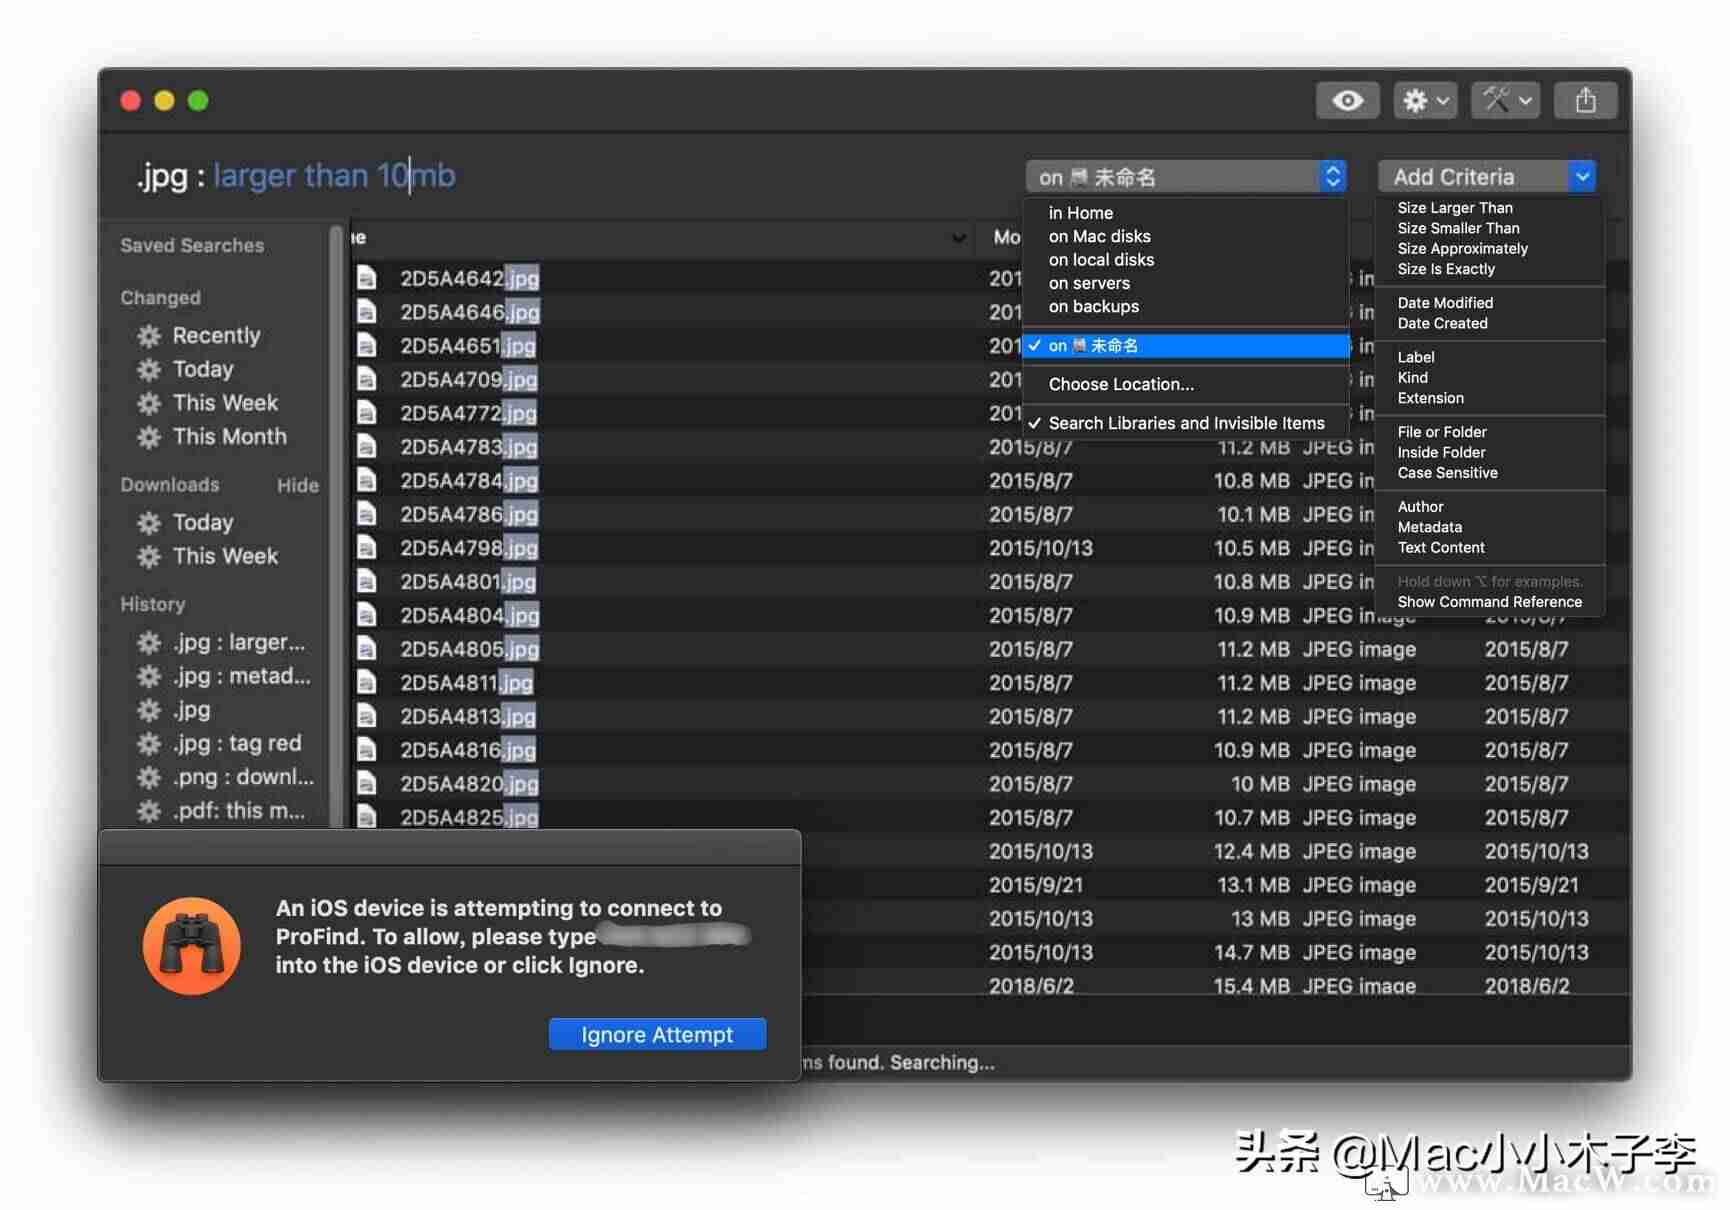Image resolution: width=1730 pixels, height=1210 pixels.
Task: Select file name 2D5A4801.jpg
Action: pyautogui.click(x=468, y=581)
